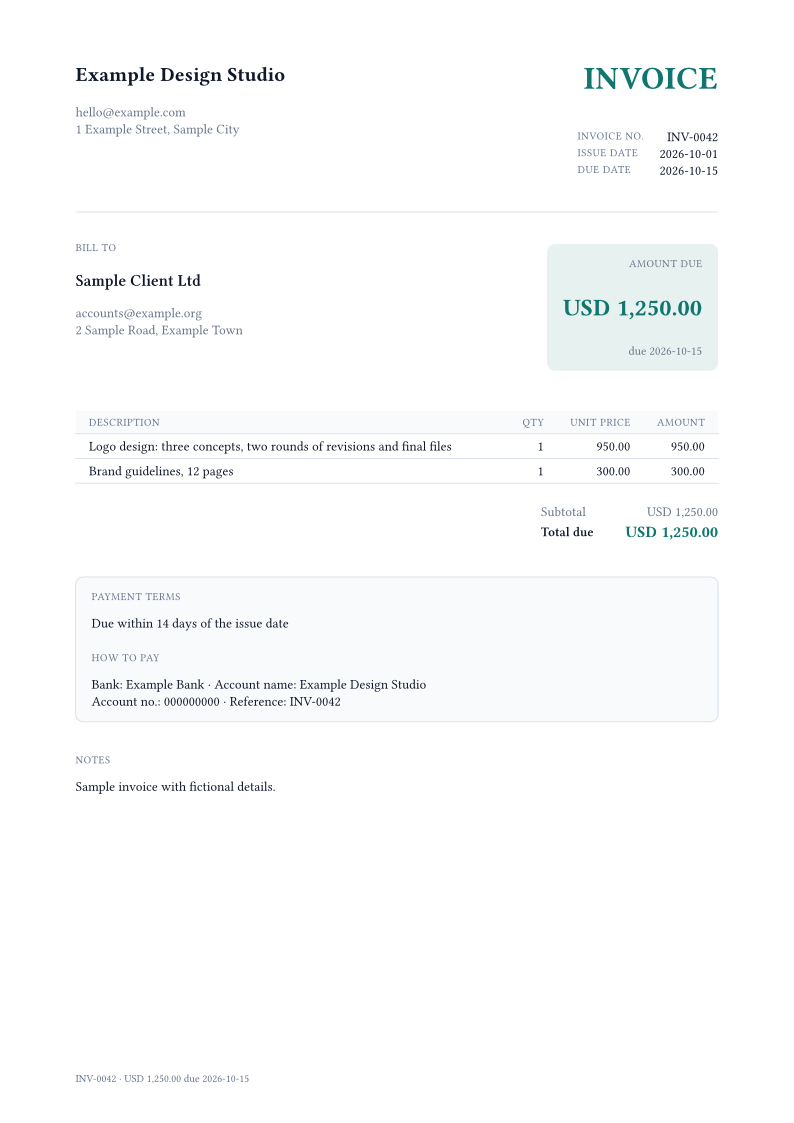Click the 'due 2026-10-15' text in the green box

[x=665, y=352]
